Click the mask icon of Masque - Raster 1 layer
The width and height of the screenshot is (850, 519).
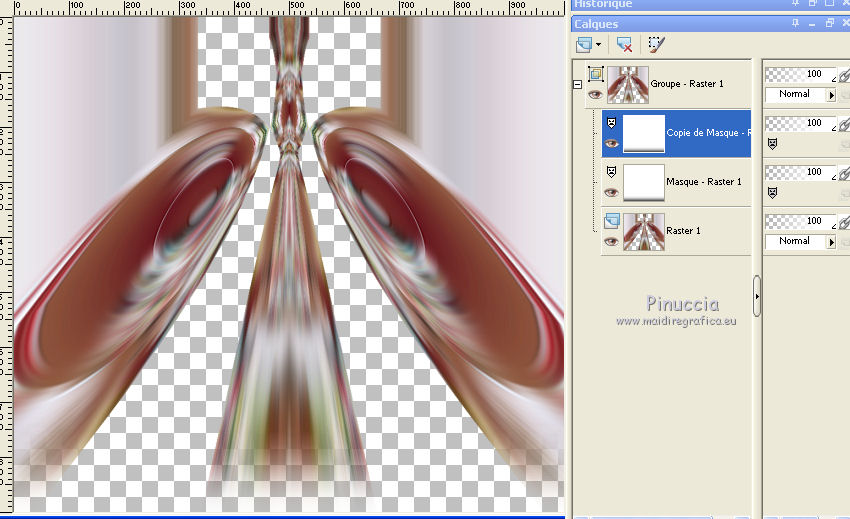coord(611,172)
